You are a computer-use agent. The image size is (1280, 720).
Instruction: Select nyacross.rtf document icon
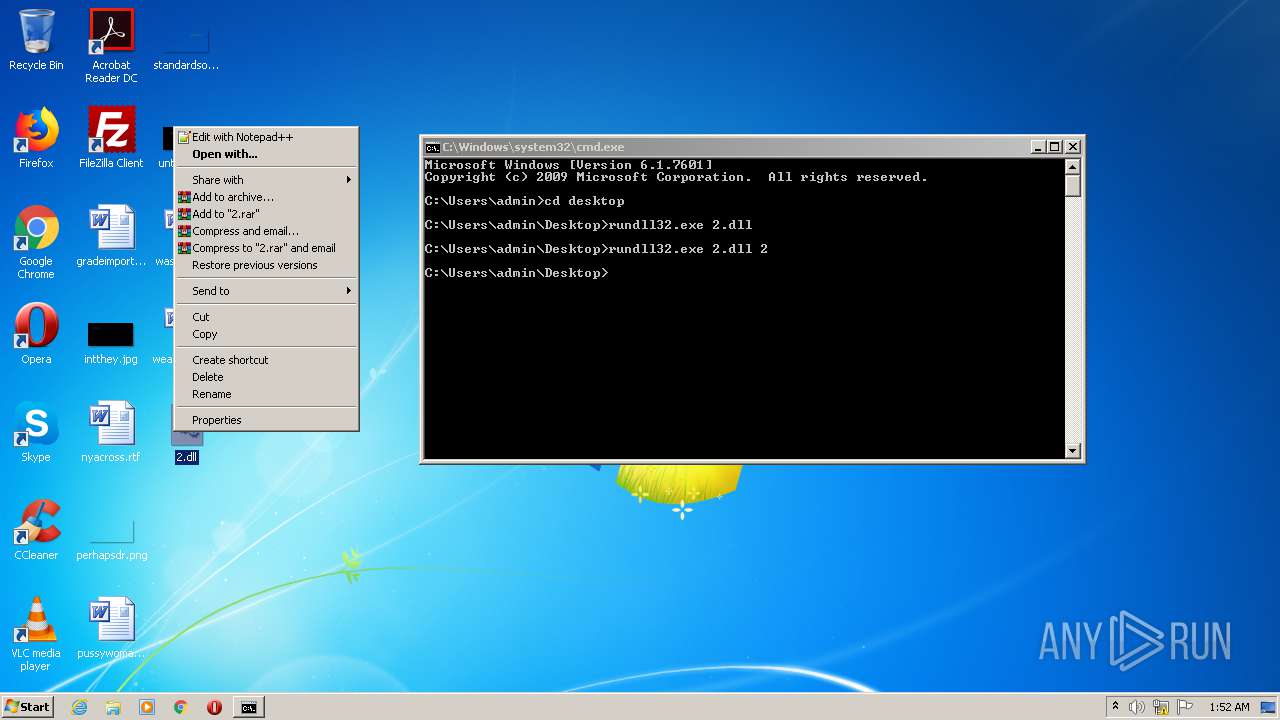(x=111, y=432)
